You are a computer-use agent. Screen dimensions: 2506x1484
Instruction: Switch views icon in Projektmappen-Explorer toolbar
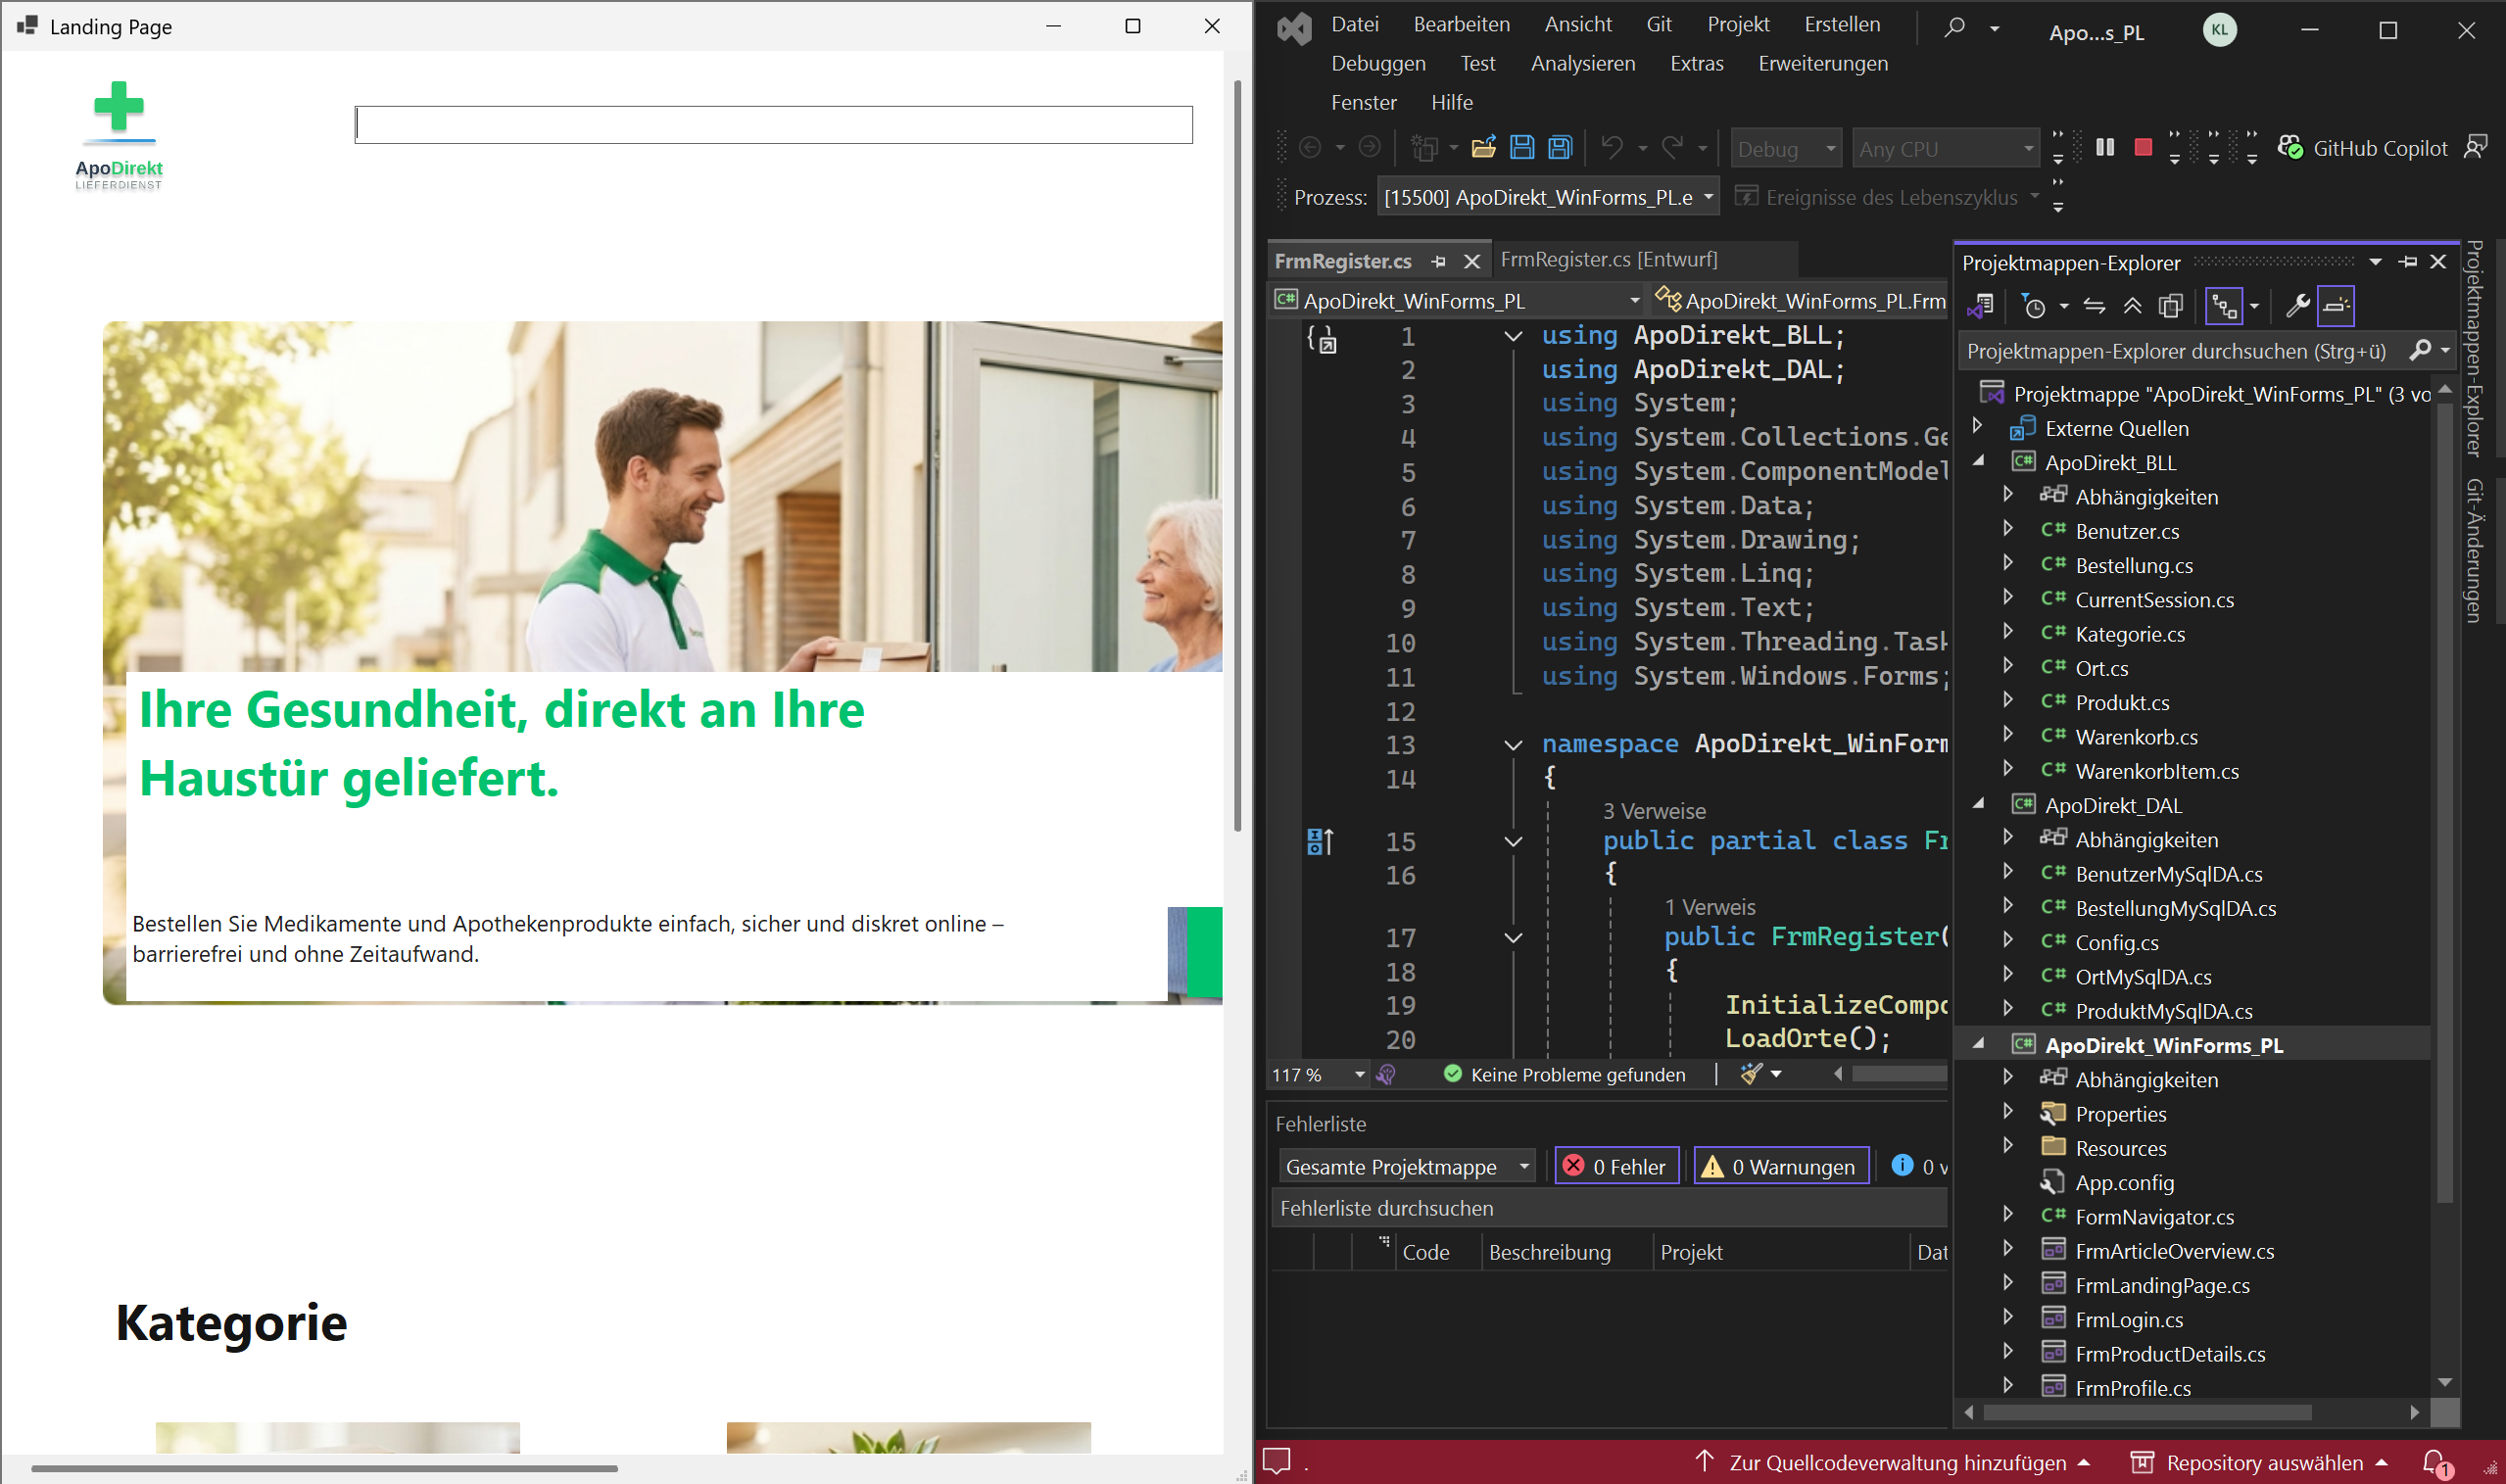(x=1980, y=306)
